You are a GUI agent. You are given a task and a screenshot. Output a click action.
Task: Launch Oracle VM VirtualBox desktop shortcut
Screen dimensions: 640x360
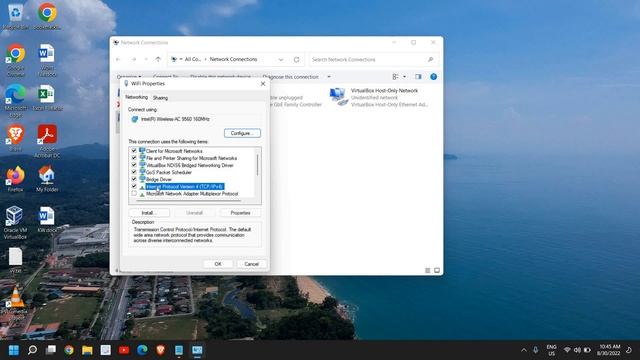tap(16, 222)
